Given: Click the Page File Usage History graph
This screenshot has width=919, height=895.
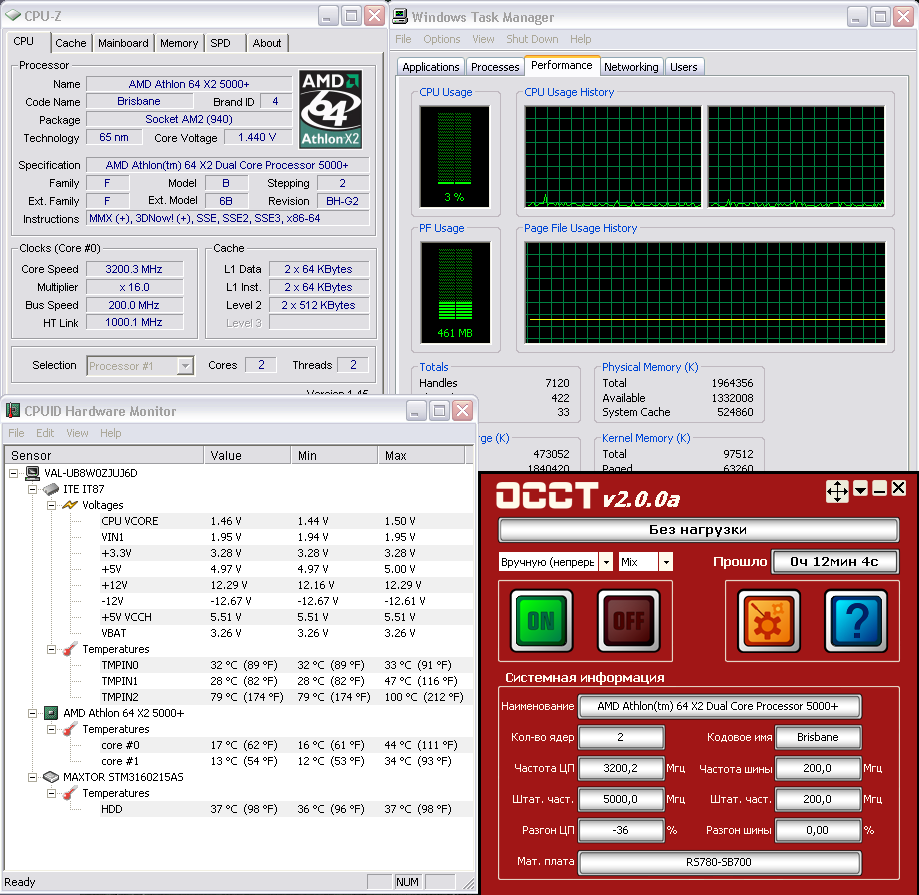Looking at the screenshot, I should click(x=705, y=292).
